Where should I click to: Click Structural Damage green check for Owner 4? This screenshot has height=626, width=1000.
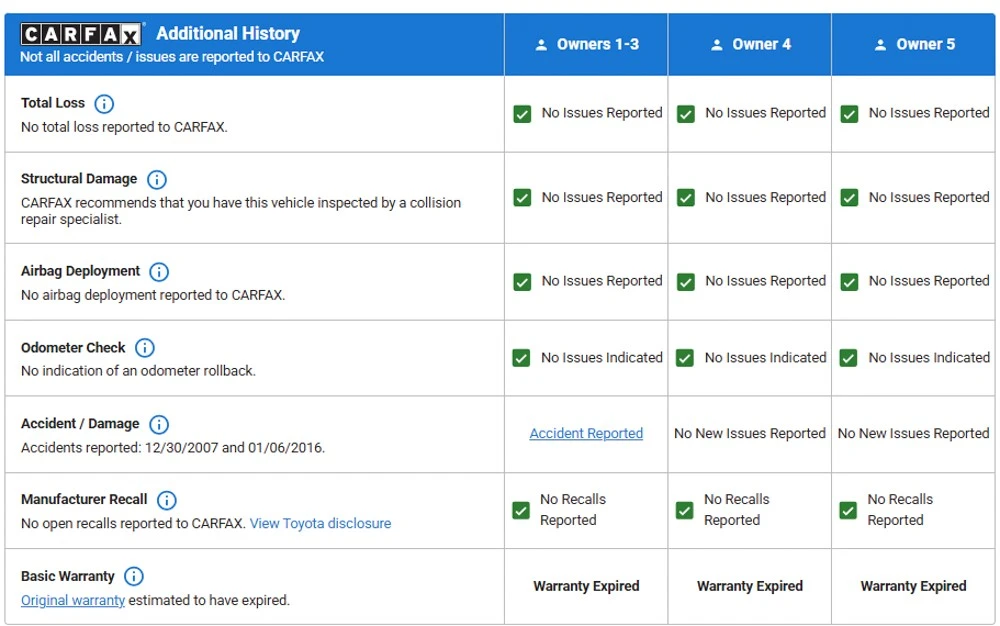coord(686,198)
